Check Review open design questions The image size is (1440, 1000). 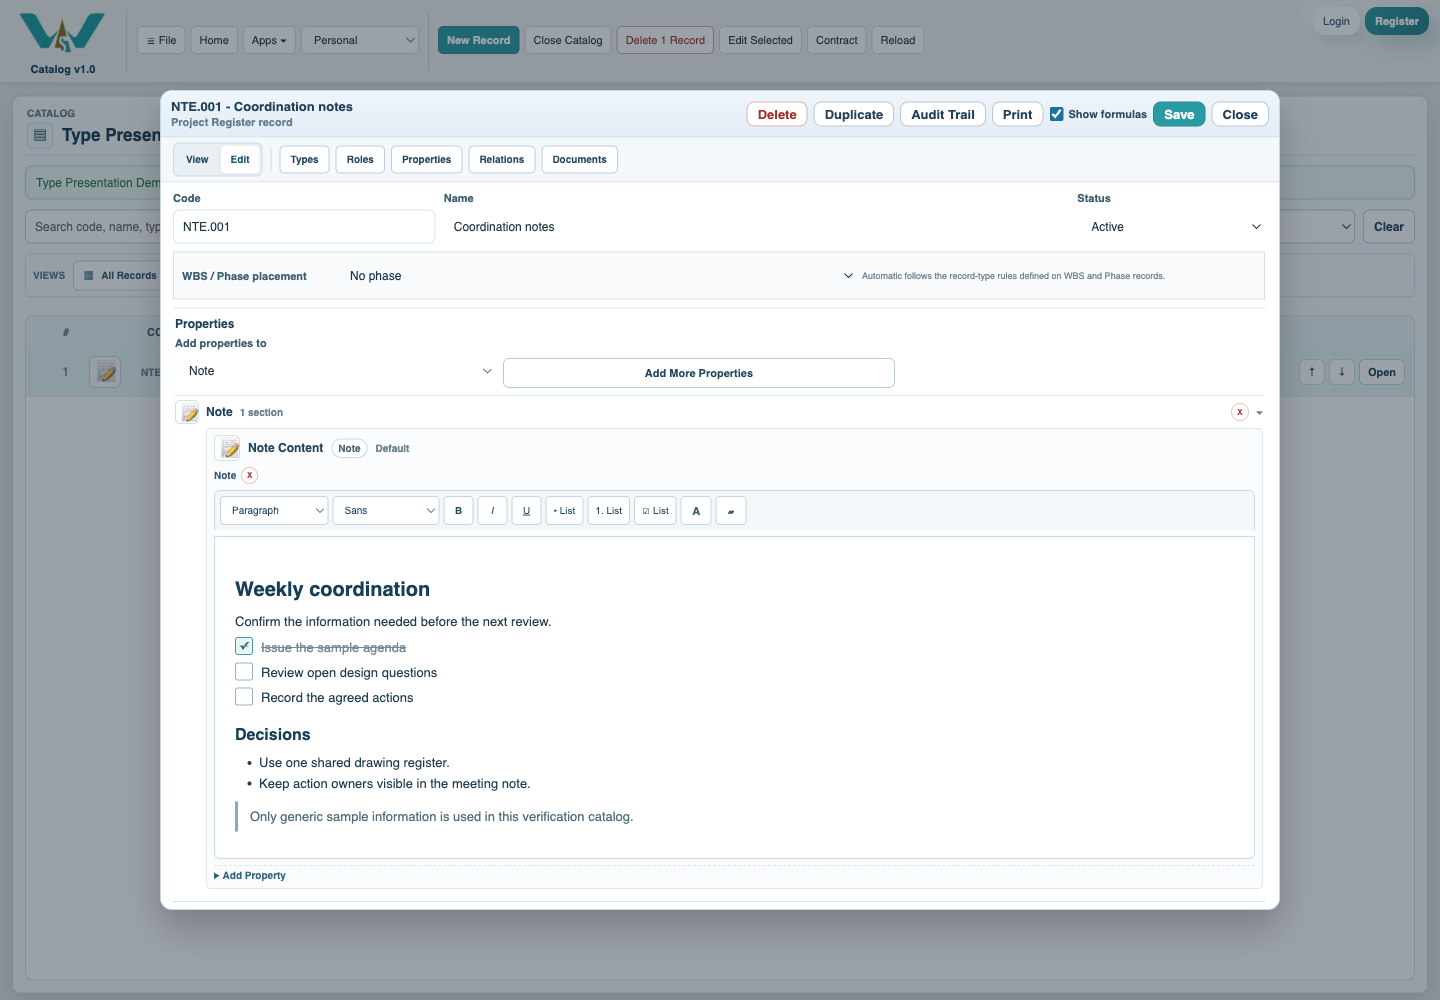coord(244,671)
